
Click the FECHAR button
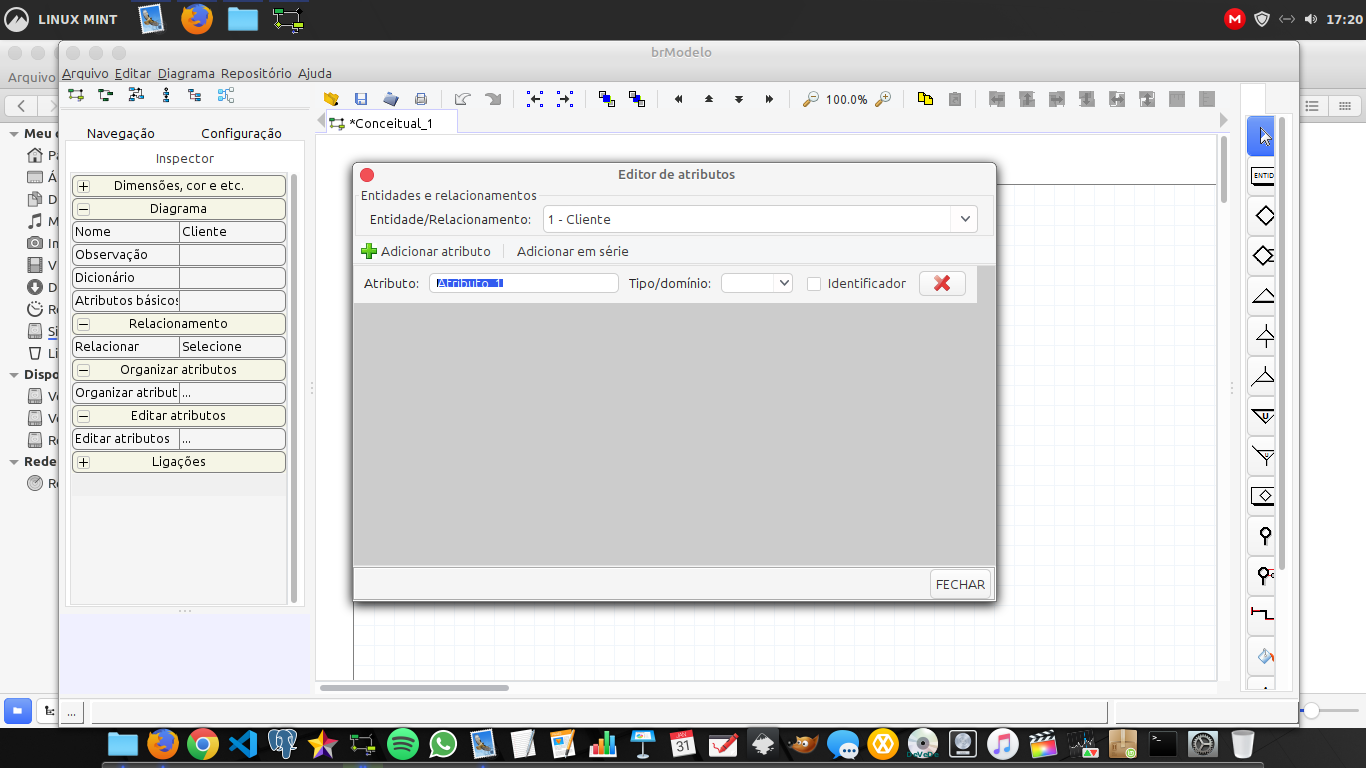[x=960, y=584]
